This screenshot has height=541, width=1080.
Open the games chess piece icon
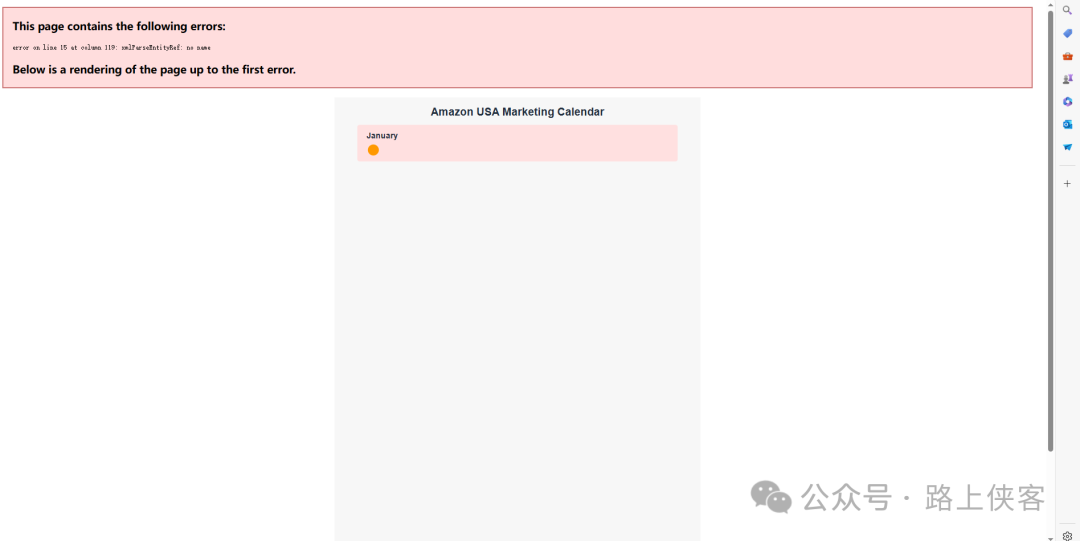pos(1067,79)
